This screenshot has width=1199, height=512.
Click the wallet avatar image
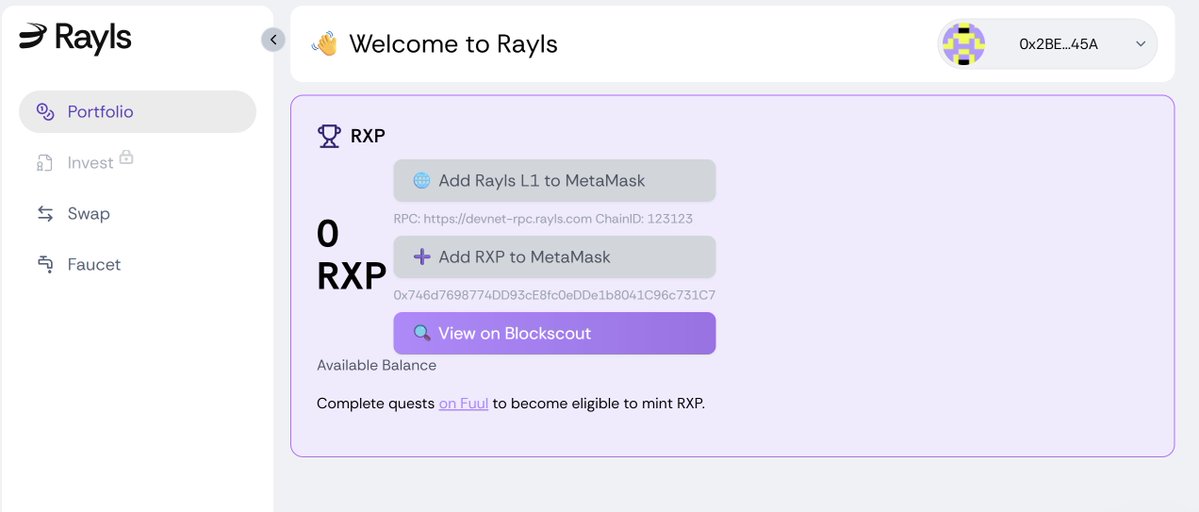pyautogui.click(x=964, y=44)
